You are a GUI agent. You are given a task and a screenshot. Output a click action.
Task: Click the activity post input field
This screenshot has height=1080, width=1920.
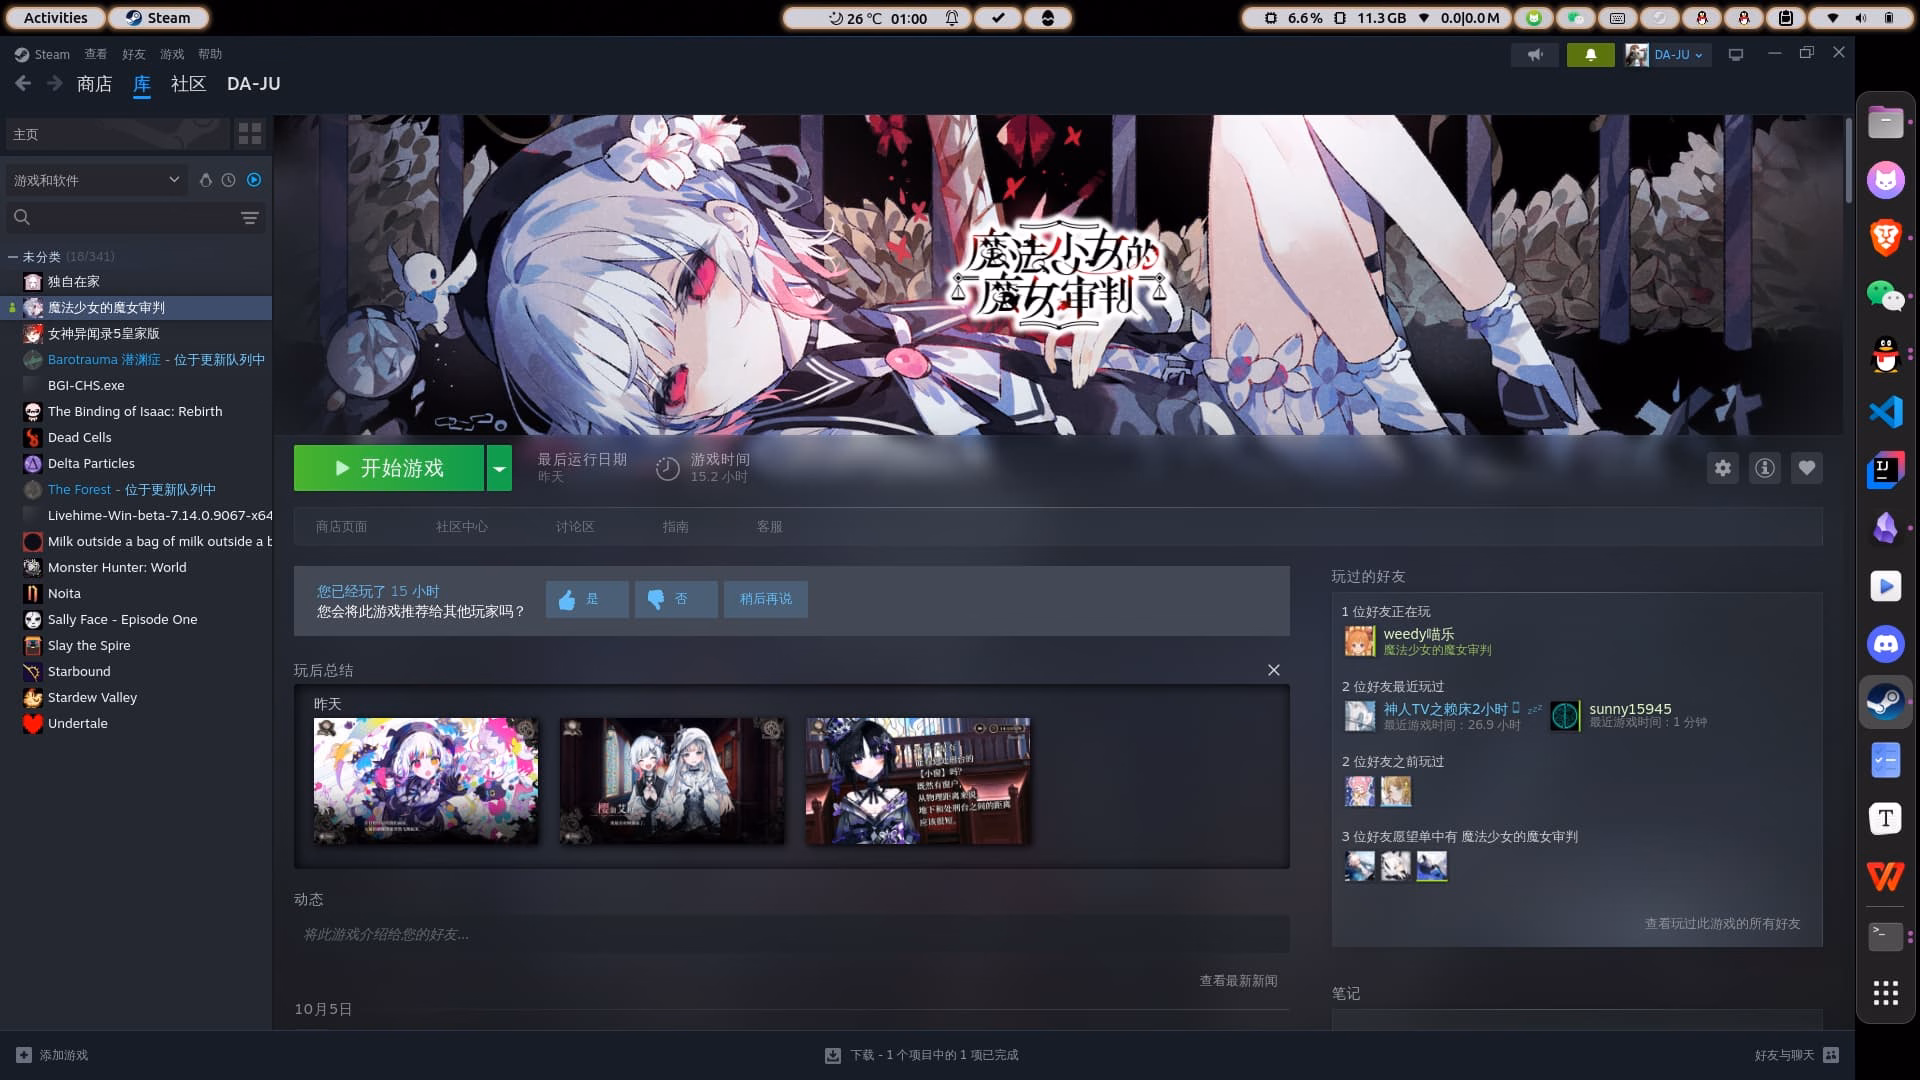[791, 934]
